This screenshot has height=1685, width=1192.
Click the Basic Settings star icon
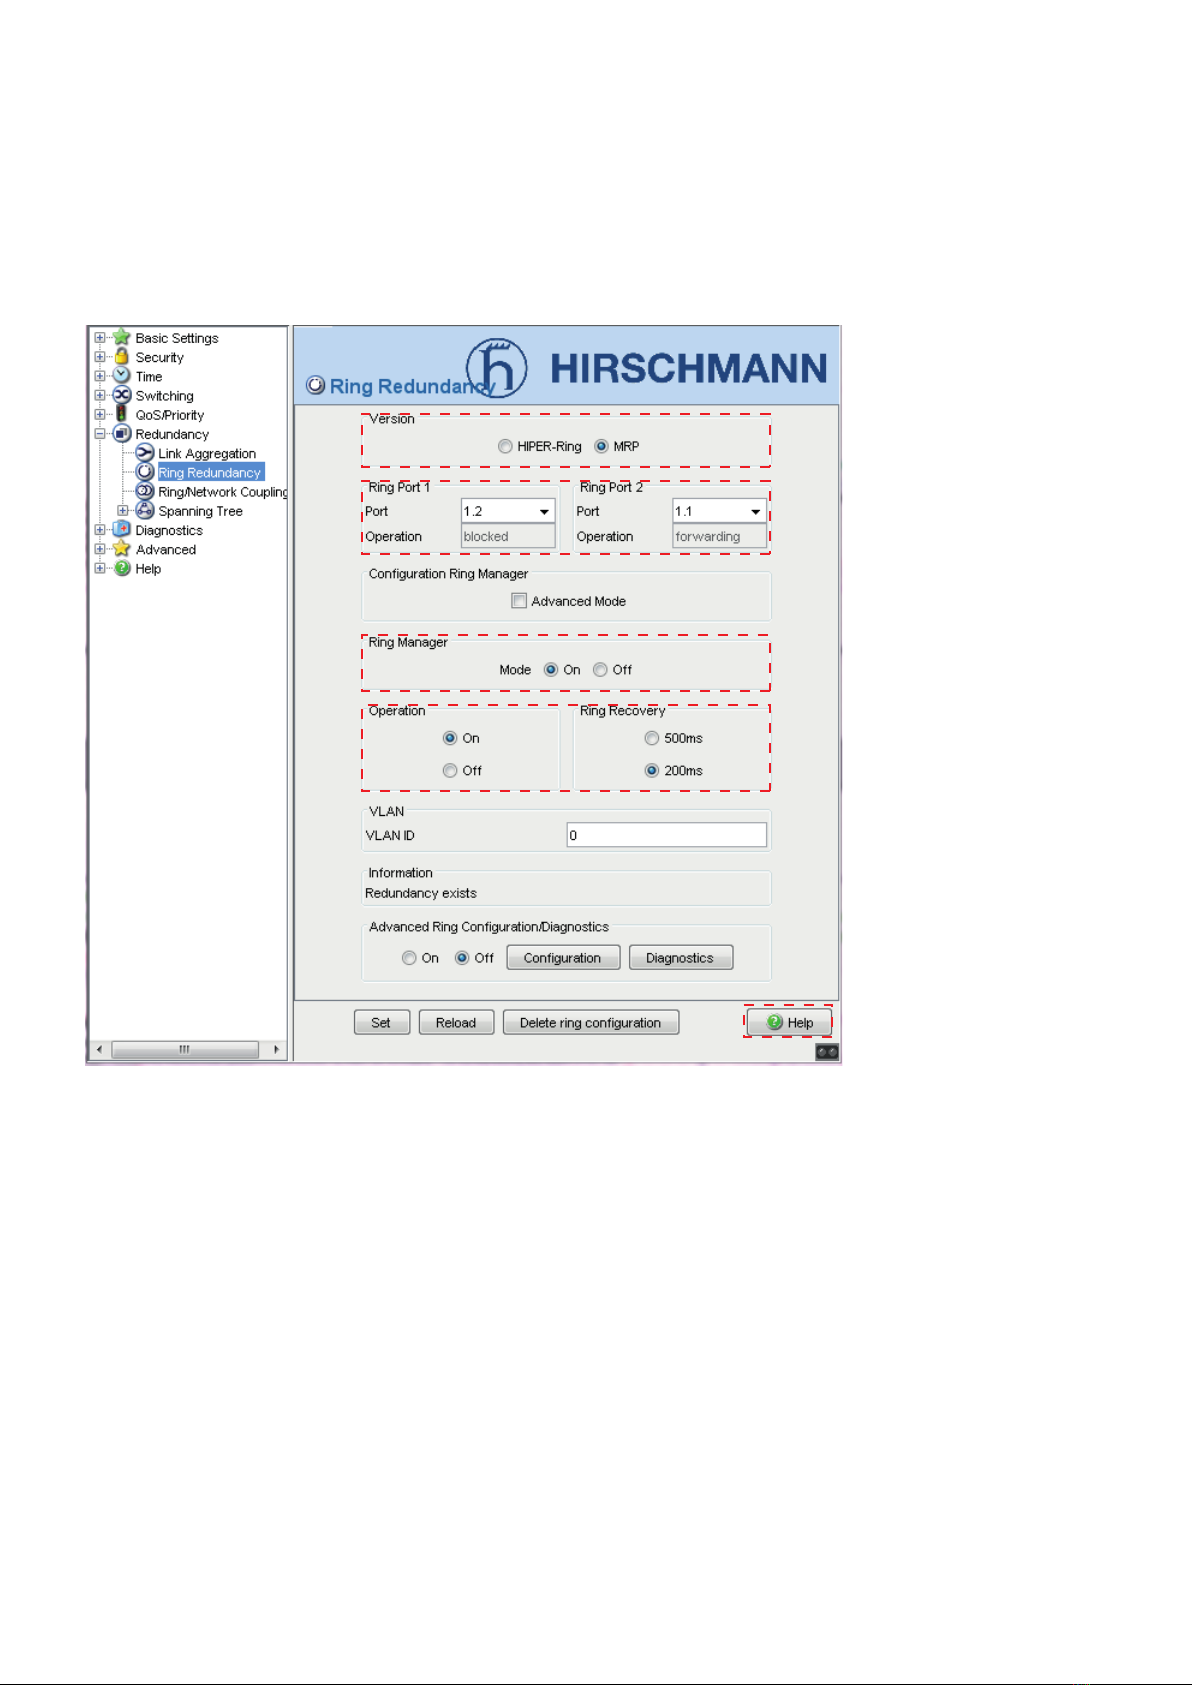point(122,337)
